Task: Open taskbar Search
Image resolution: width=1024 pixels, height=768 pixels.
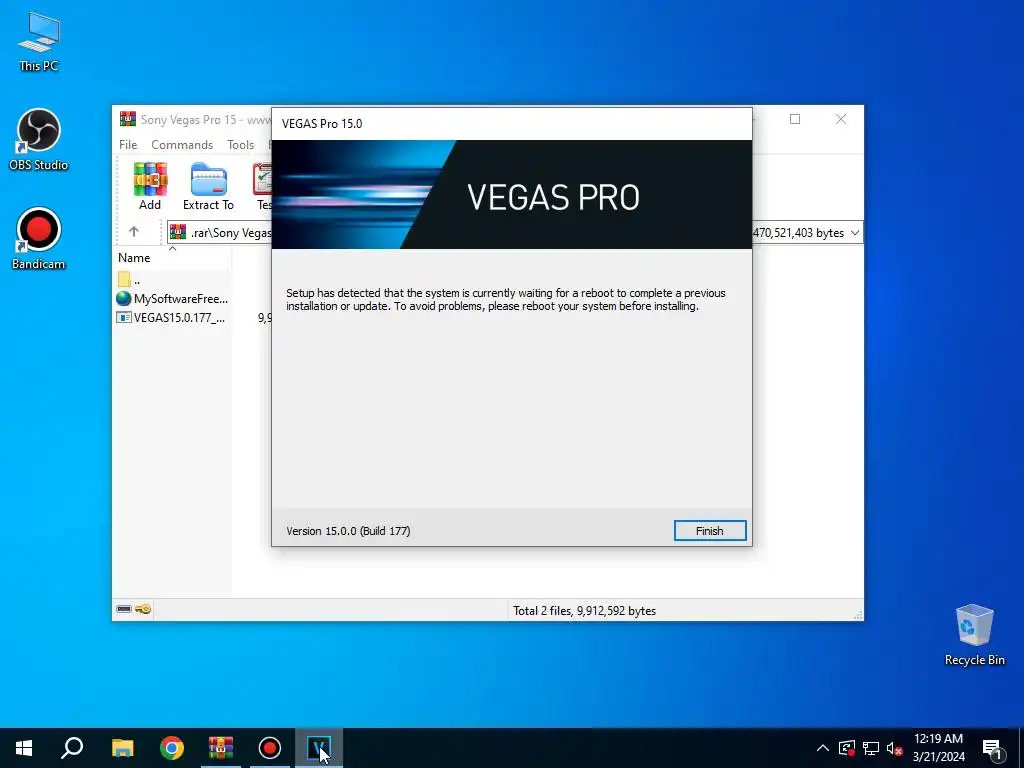Action: click(x=72, y=748)
